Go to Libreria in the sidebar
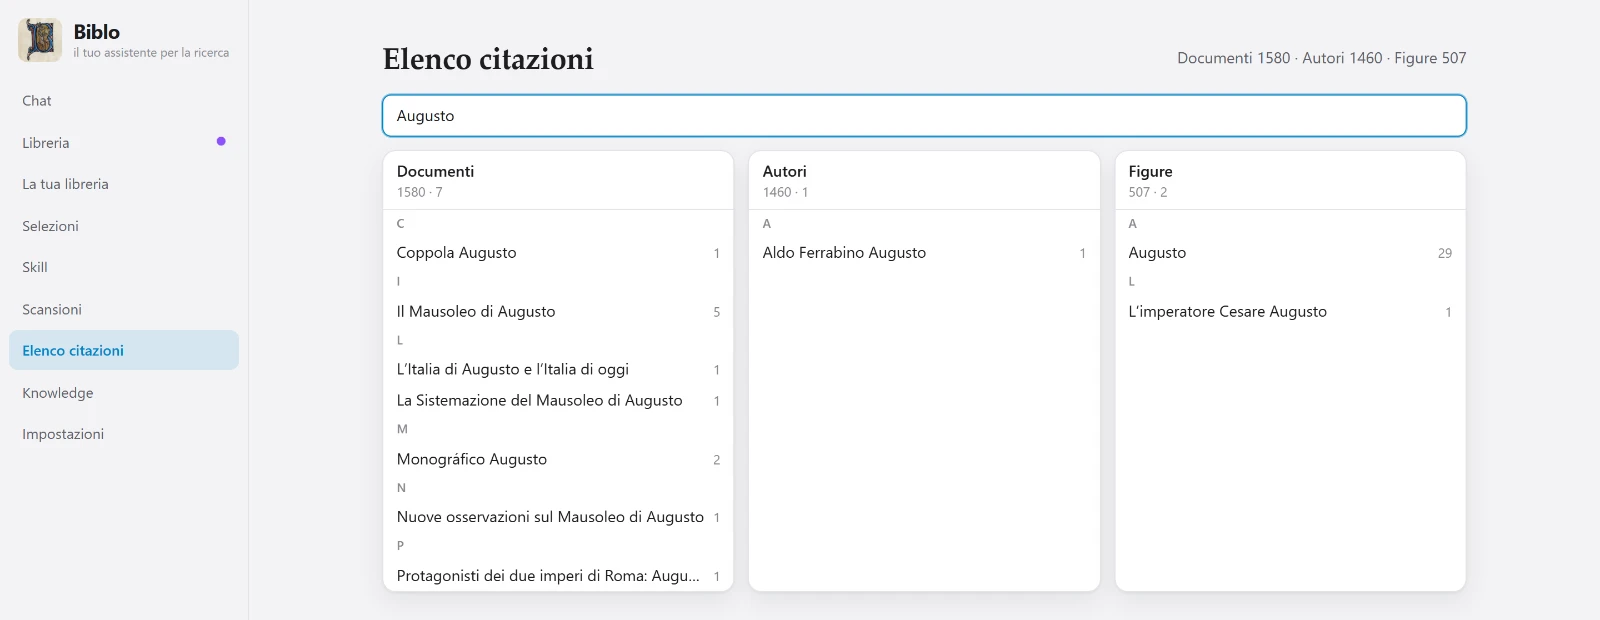The height and width of the screenshot is (620, 1600). [x=124, y=143]
